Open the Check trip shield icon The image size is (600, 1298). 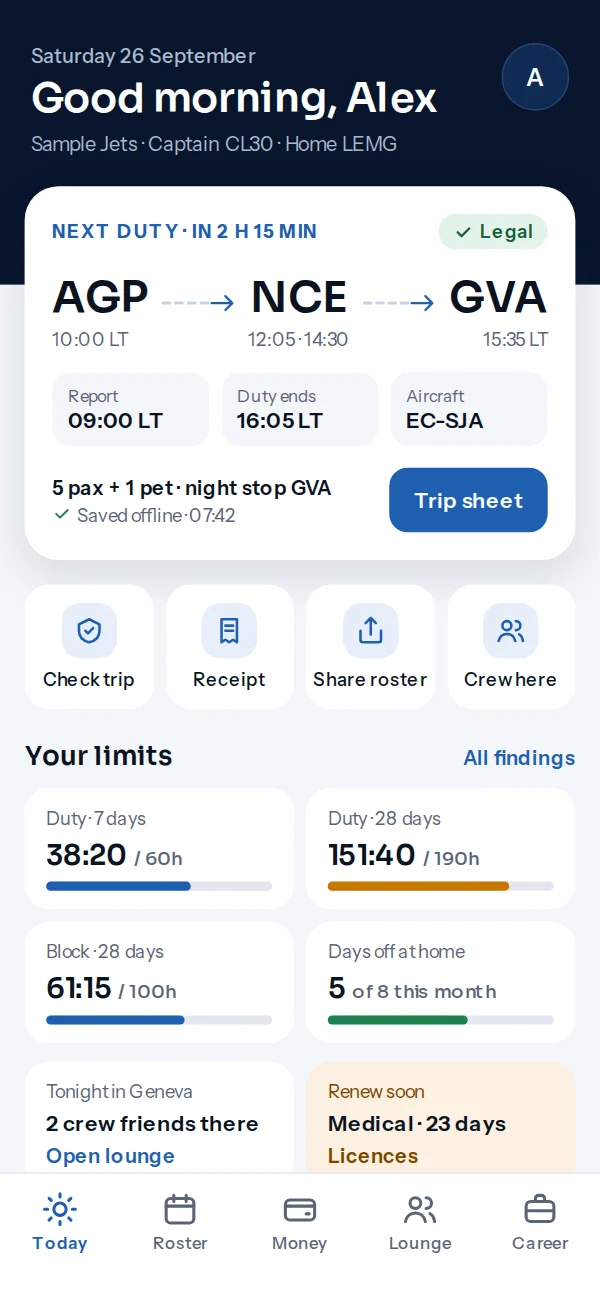[89, 630]
